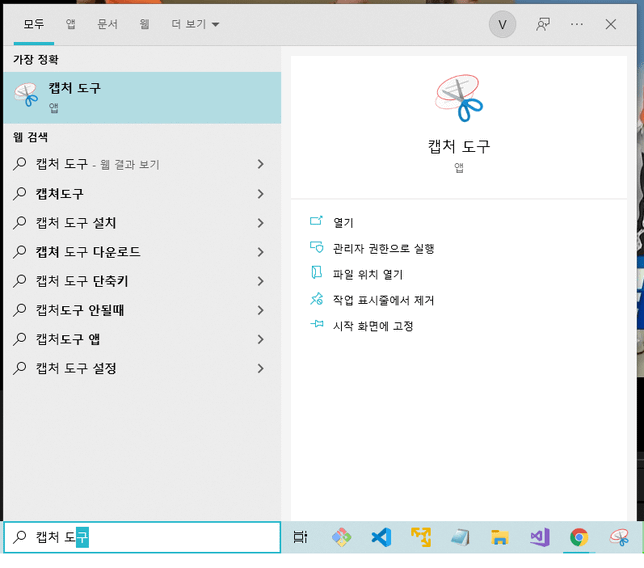Screen dimensions: 644x568
Task: Expand arrow for 캡처 도구 설정
Action: pos(260,368)
